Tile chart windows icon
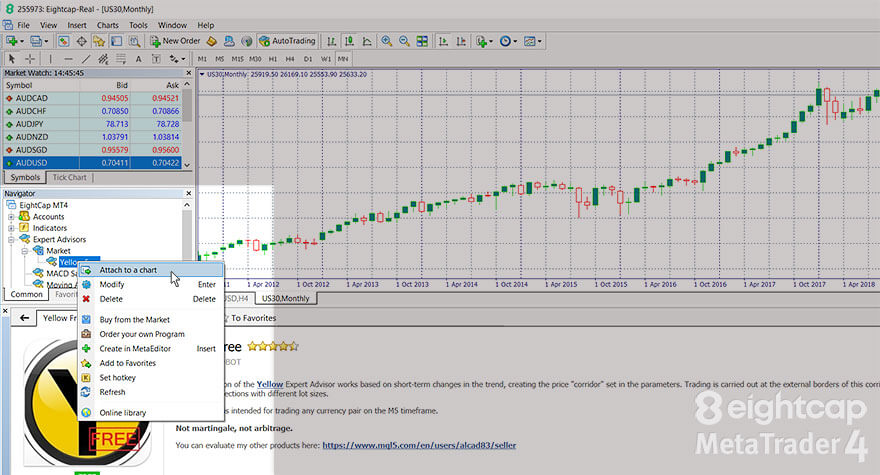 point(422,41)
